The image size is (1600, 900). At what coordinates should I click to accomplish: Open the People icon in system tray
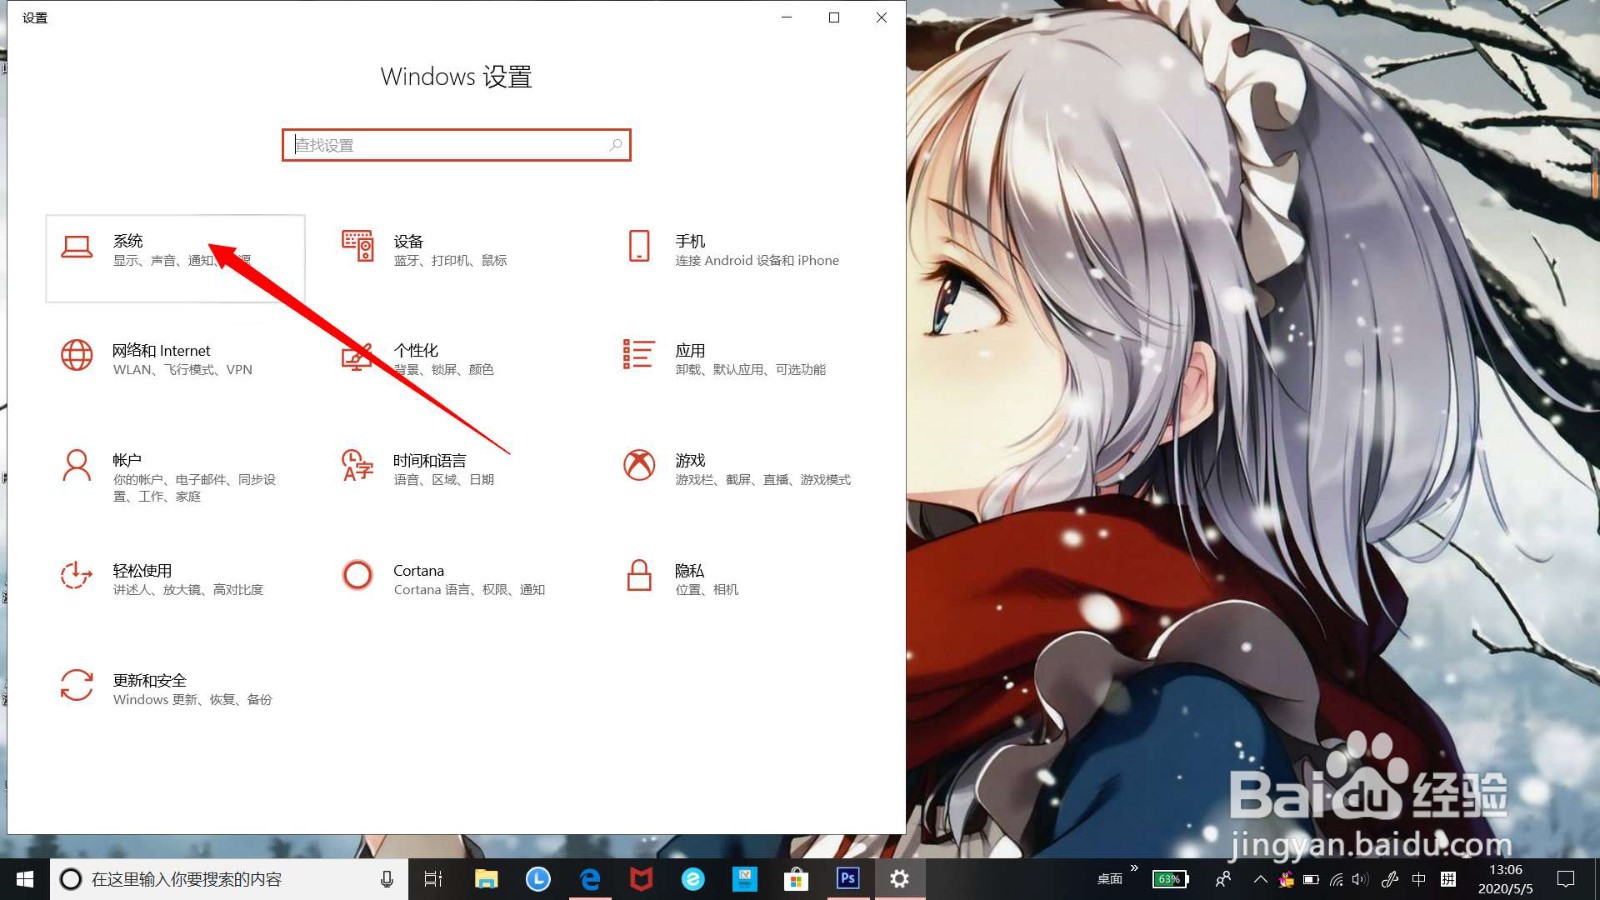coord(1223,879)
